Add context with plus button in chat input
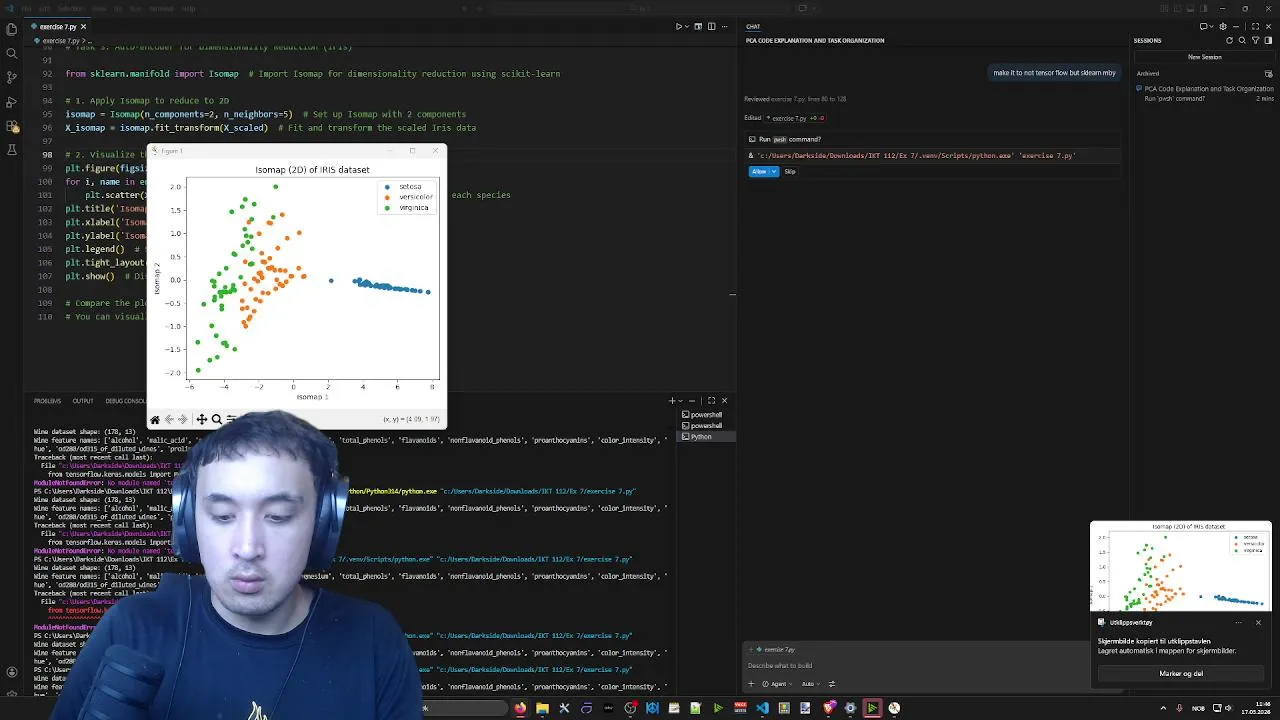The image size is (1280, 720). 751,684
